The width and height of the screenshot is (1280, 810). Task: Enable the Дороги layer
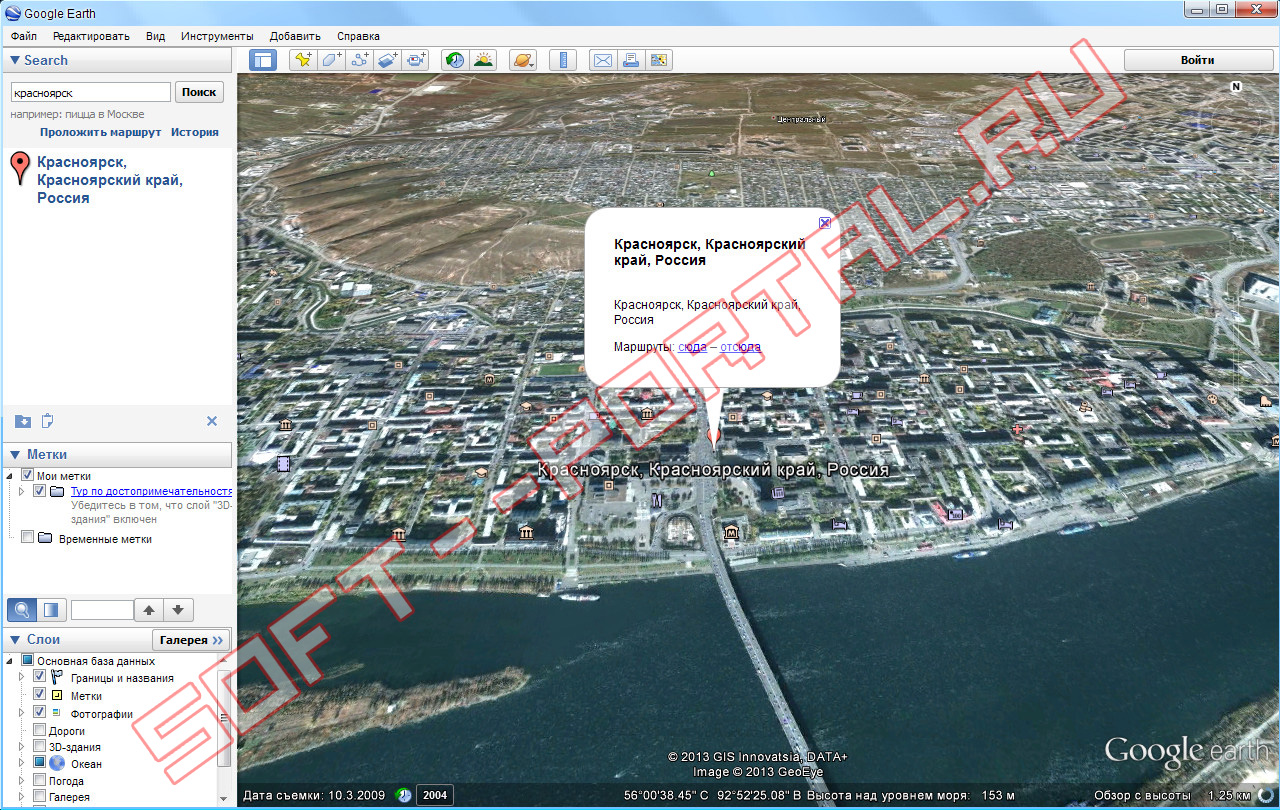(40, 730)
